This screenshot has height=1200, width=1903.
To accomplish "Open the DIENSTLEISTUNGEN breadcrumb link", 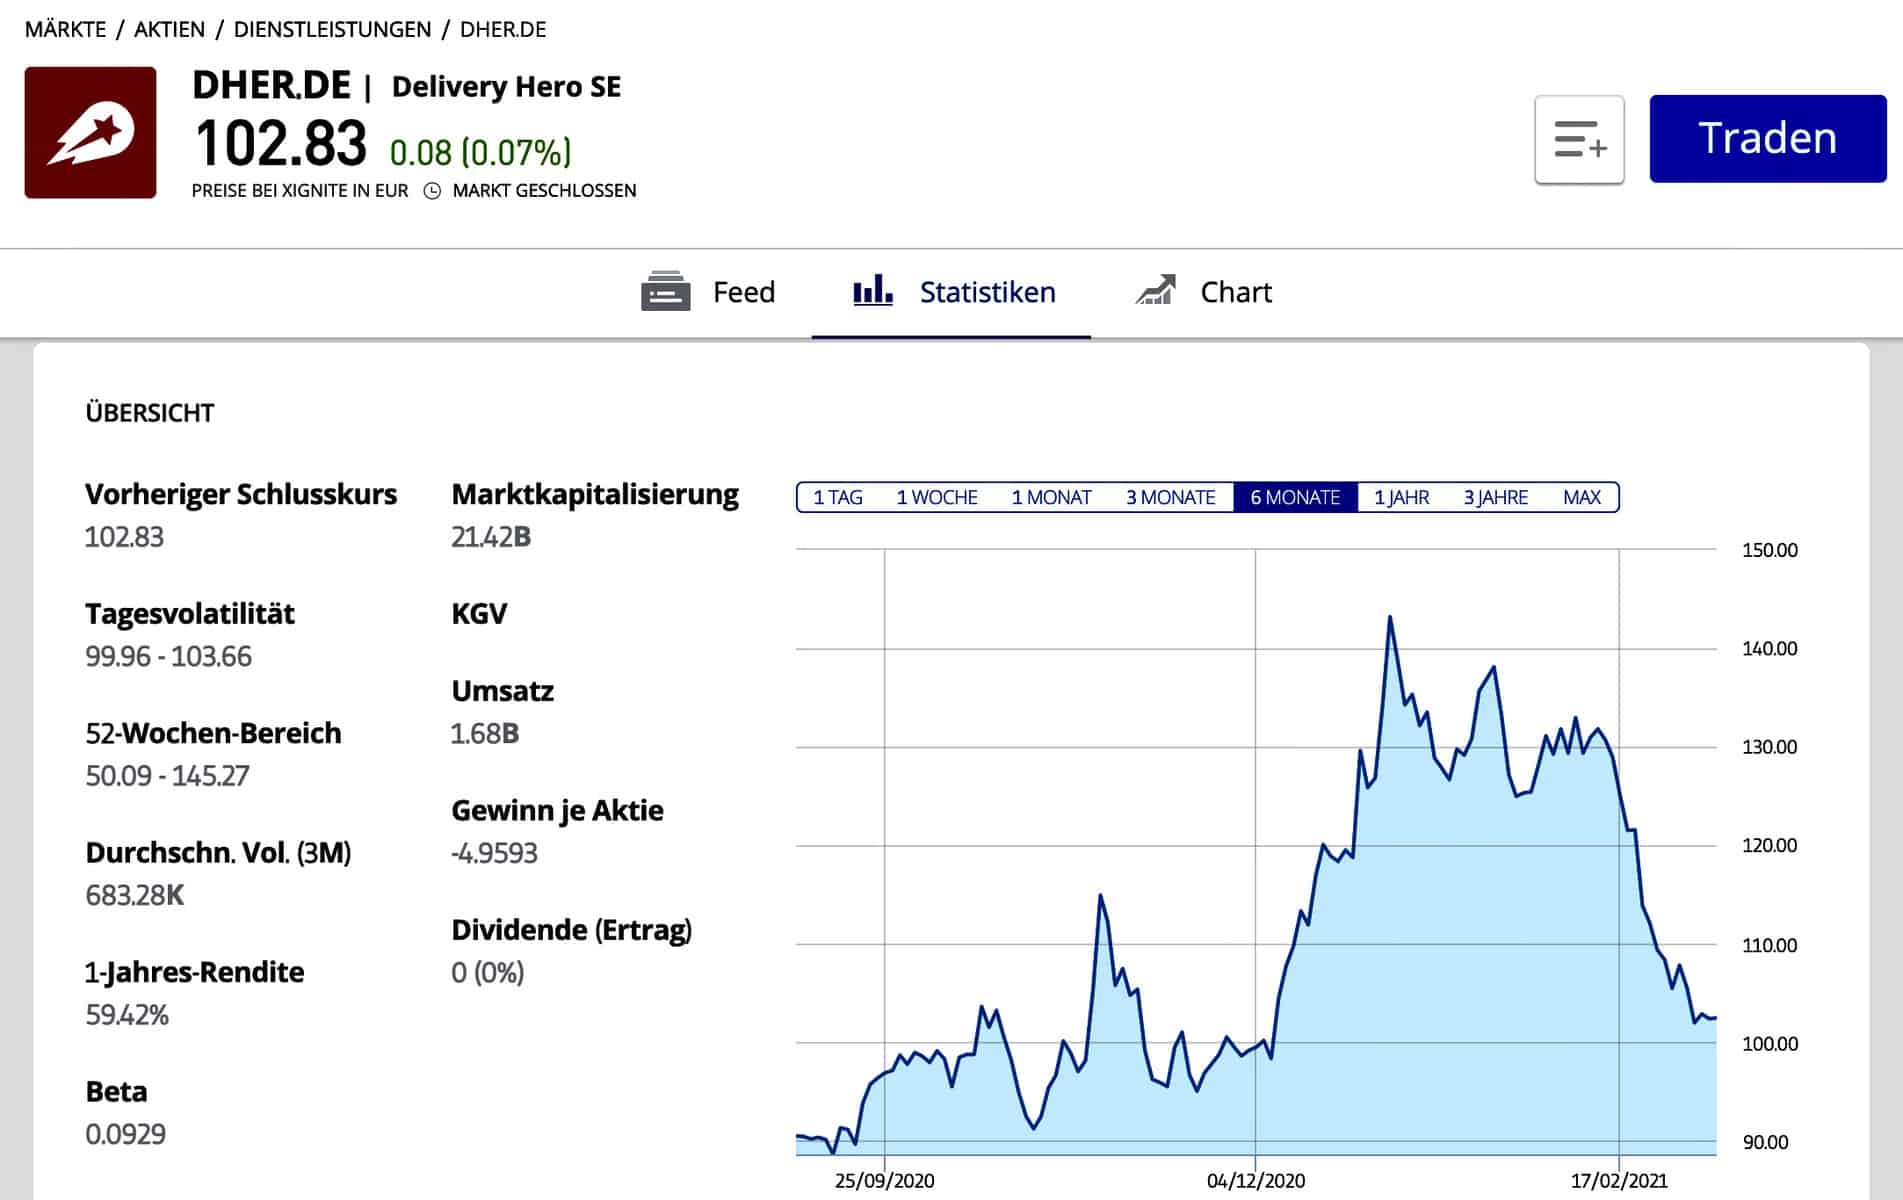I will click(332, 30).
